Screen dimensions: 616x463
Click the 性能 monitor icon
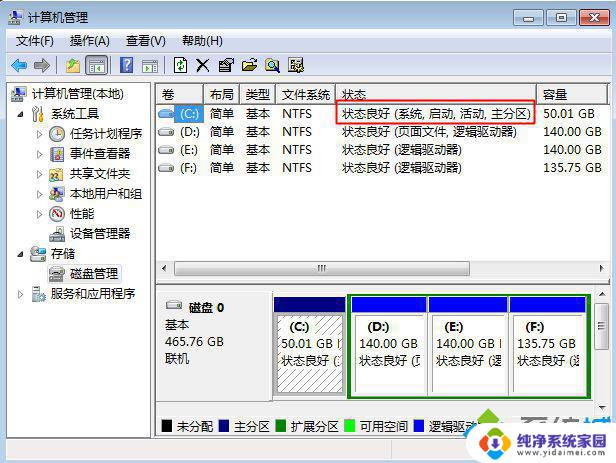[x=57, y=214]
